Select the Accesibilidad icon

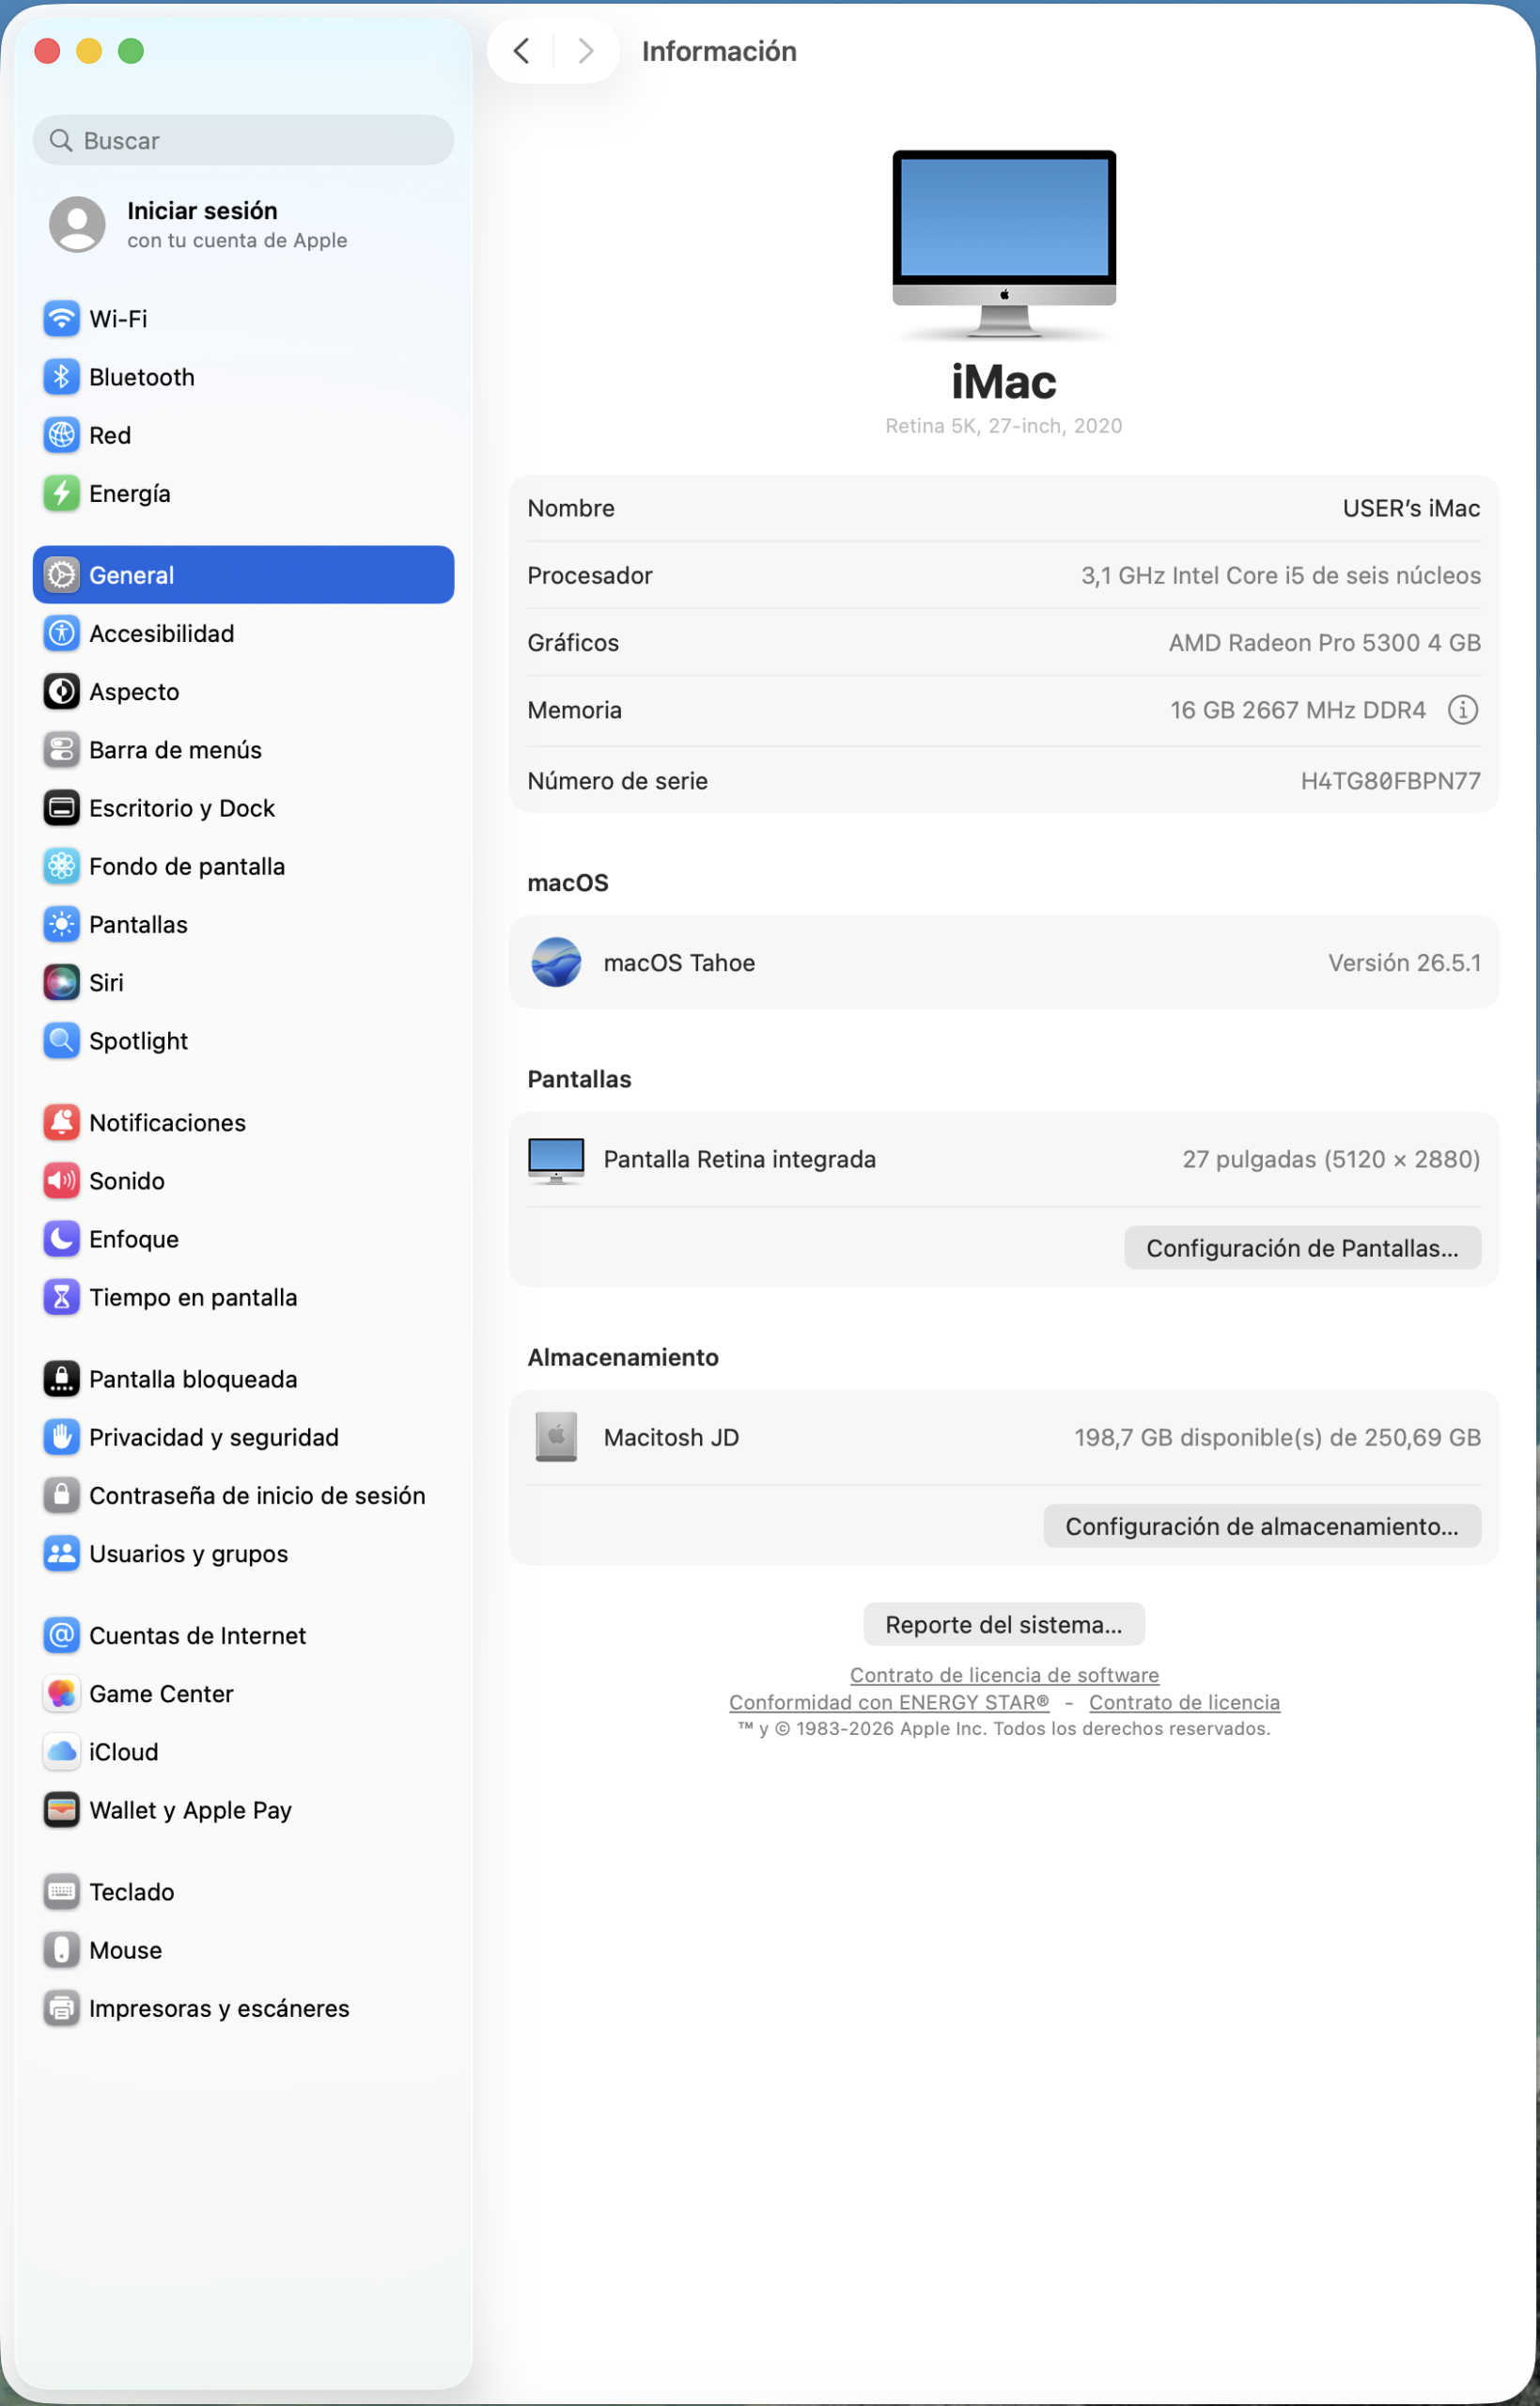pyautogui.click(x=61, y=633)
